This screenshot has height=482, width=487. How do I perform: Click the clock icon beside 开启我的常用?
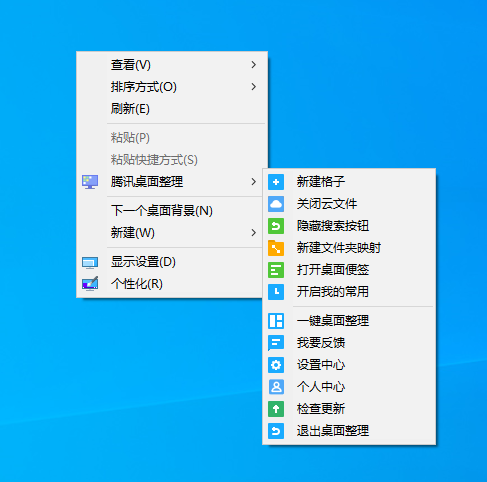(x=276, y=292)
